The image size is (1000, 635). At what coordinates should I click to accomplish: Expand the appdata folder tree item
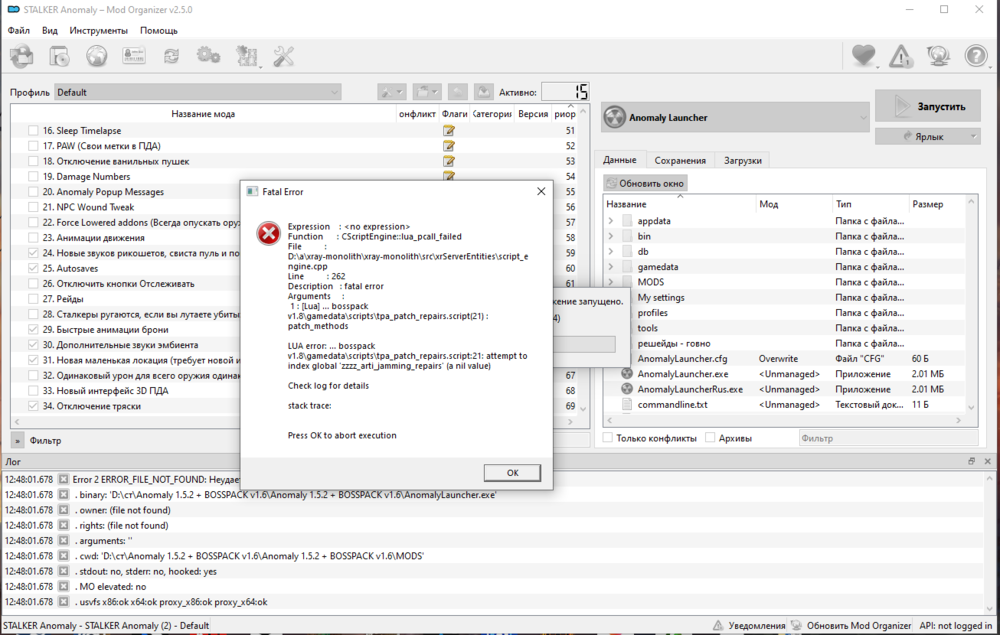pos(611,221)
